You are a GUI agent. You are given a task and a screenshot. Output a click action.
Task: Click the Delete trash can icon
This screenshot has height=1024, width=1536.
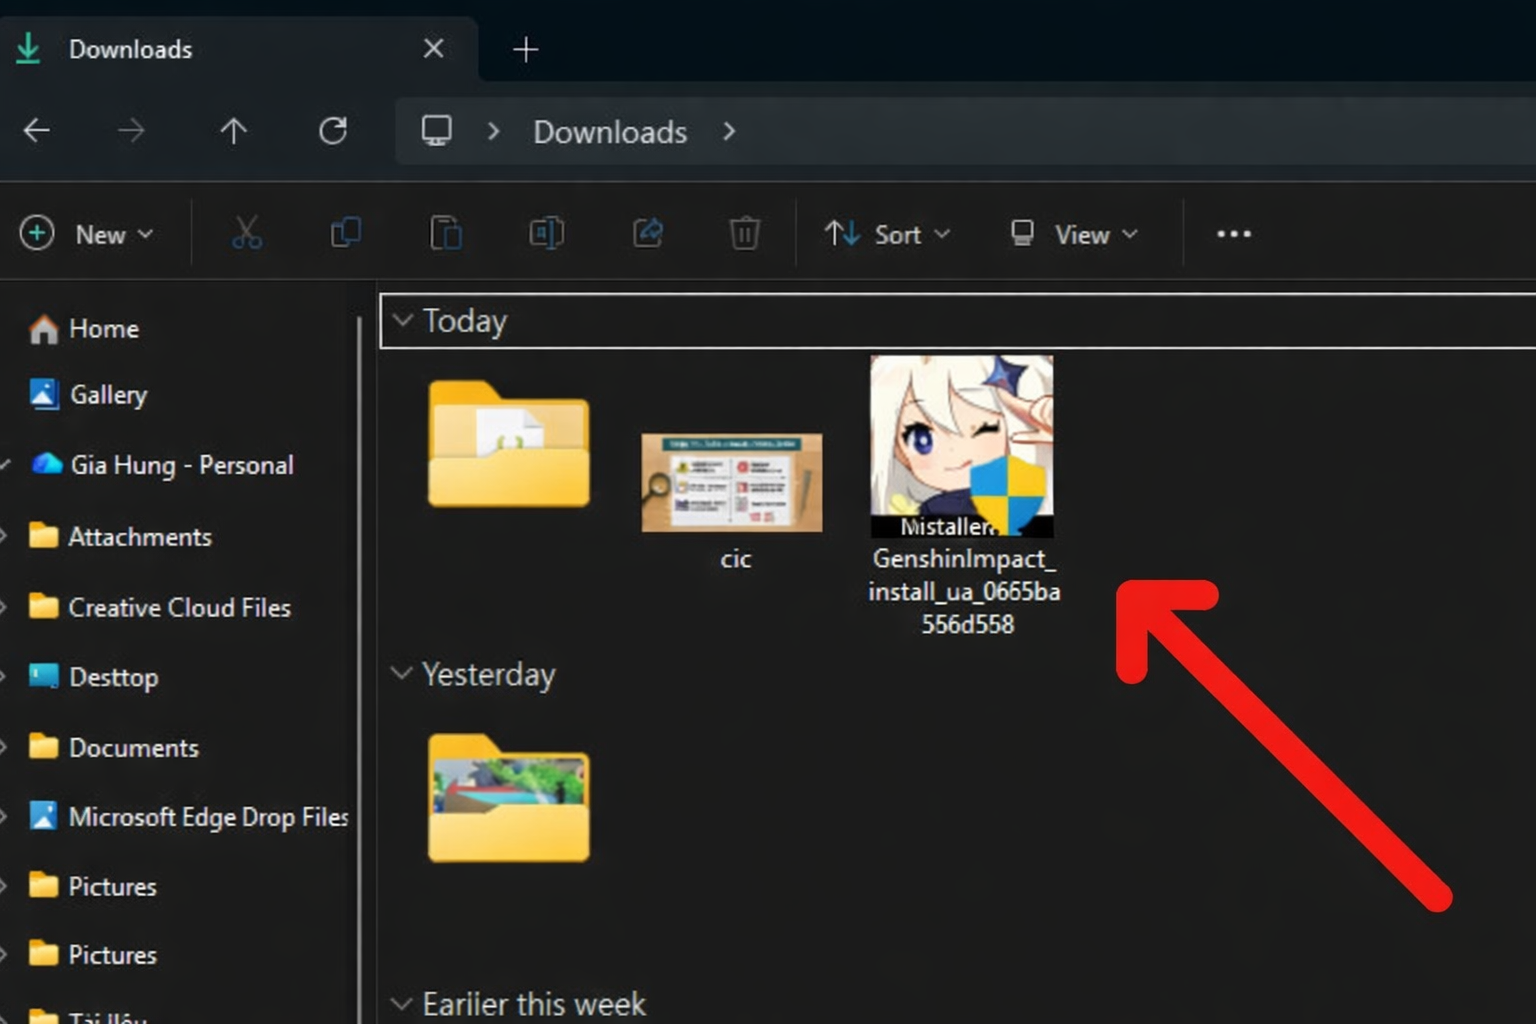[x=744, y=234]
